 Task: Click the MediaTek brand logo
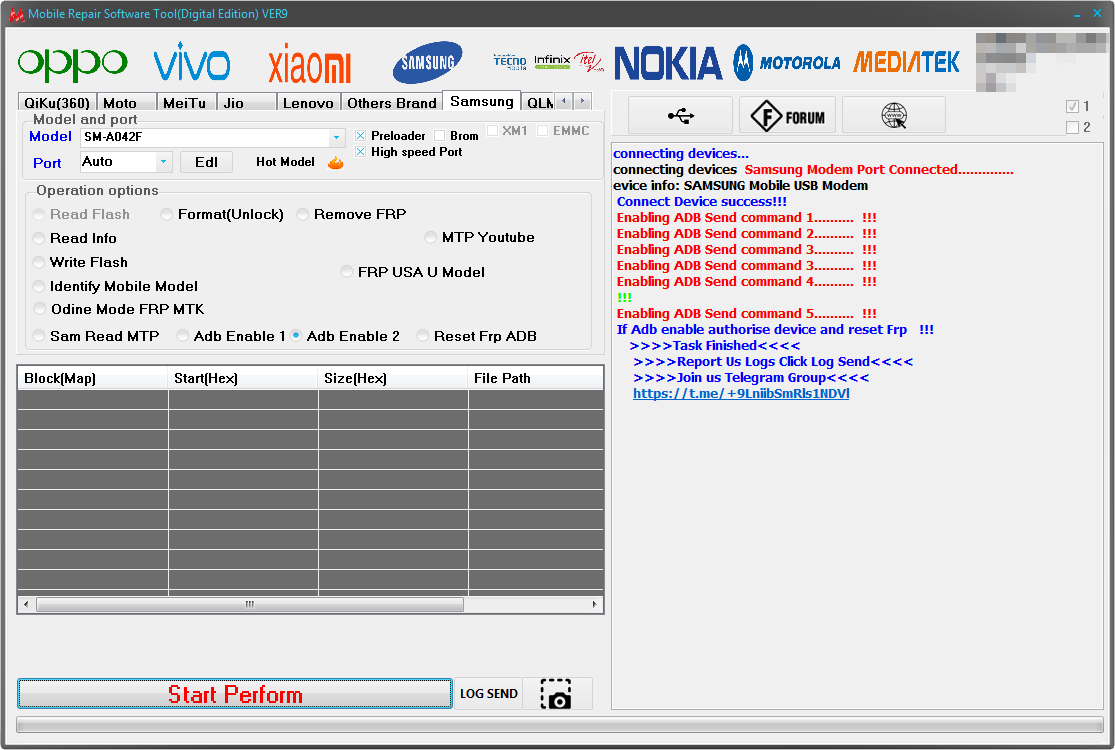(x=906, y=63)
